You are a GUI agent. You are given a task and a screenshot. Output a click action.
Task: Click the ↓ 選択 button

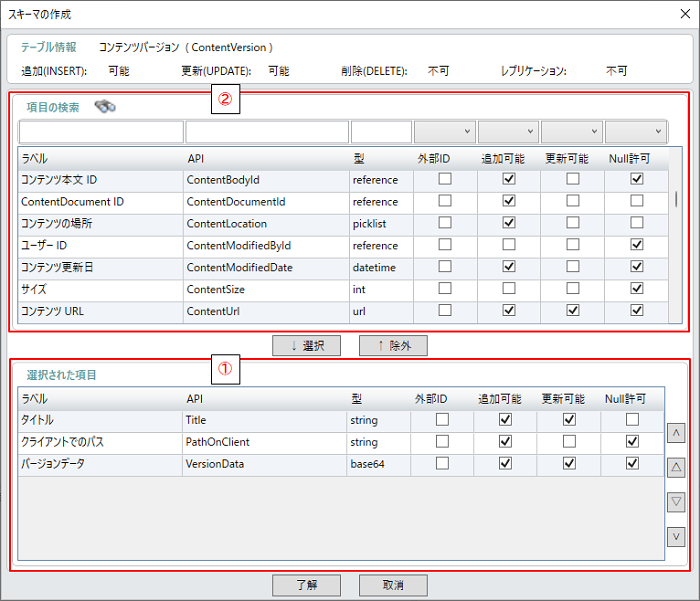coord(307,345)
